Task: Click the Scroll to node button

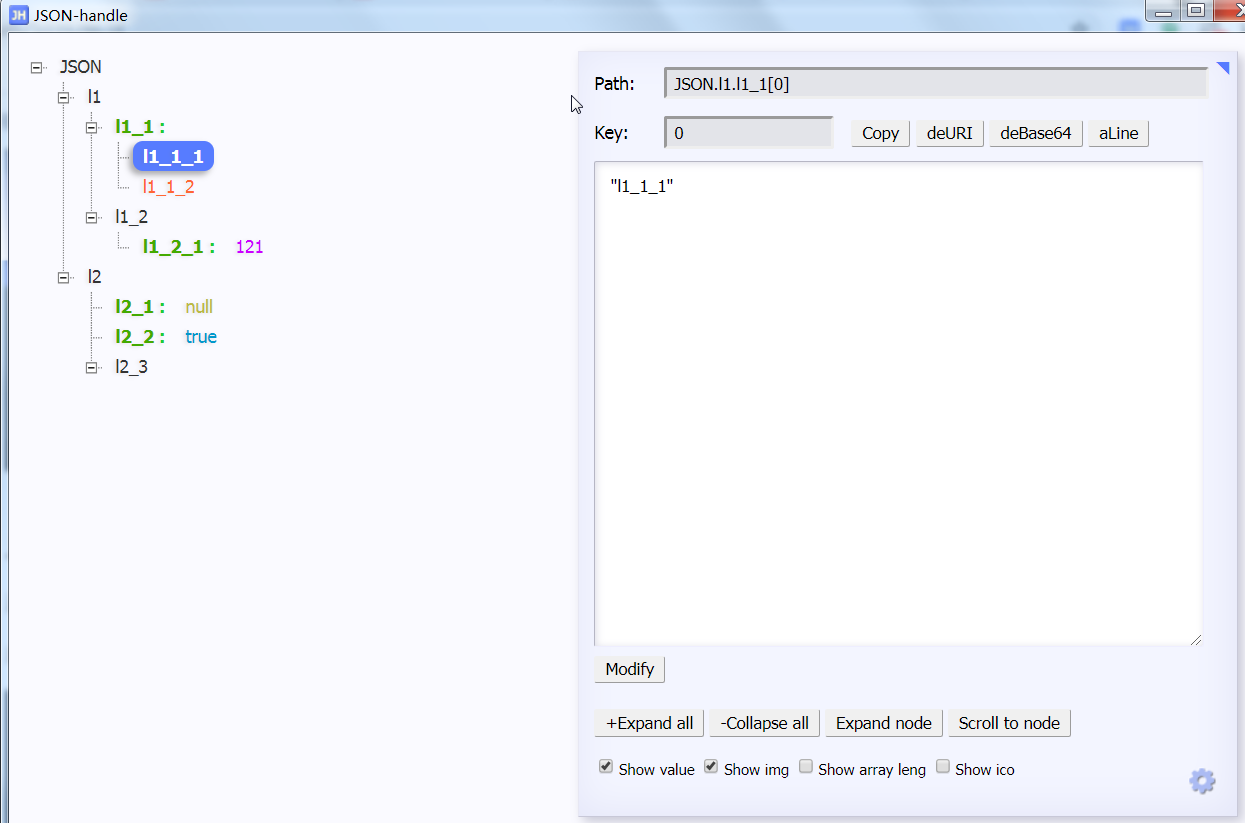Action: click(1009, 723)
